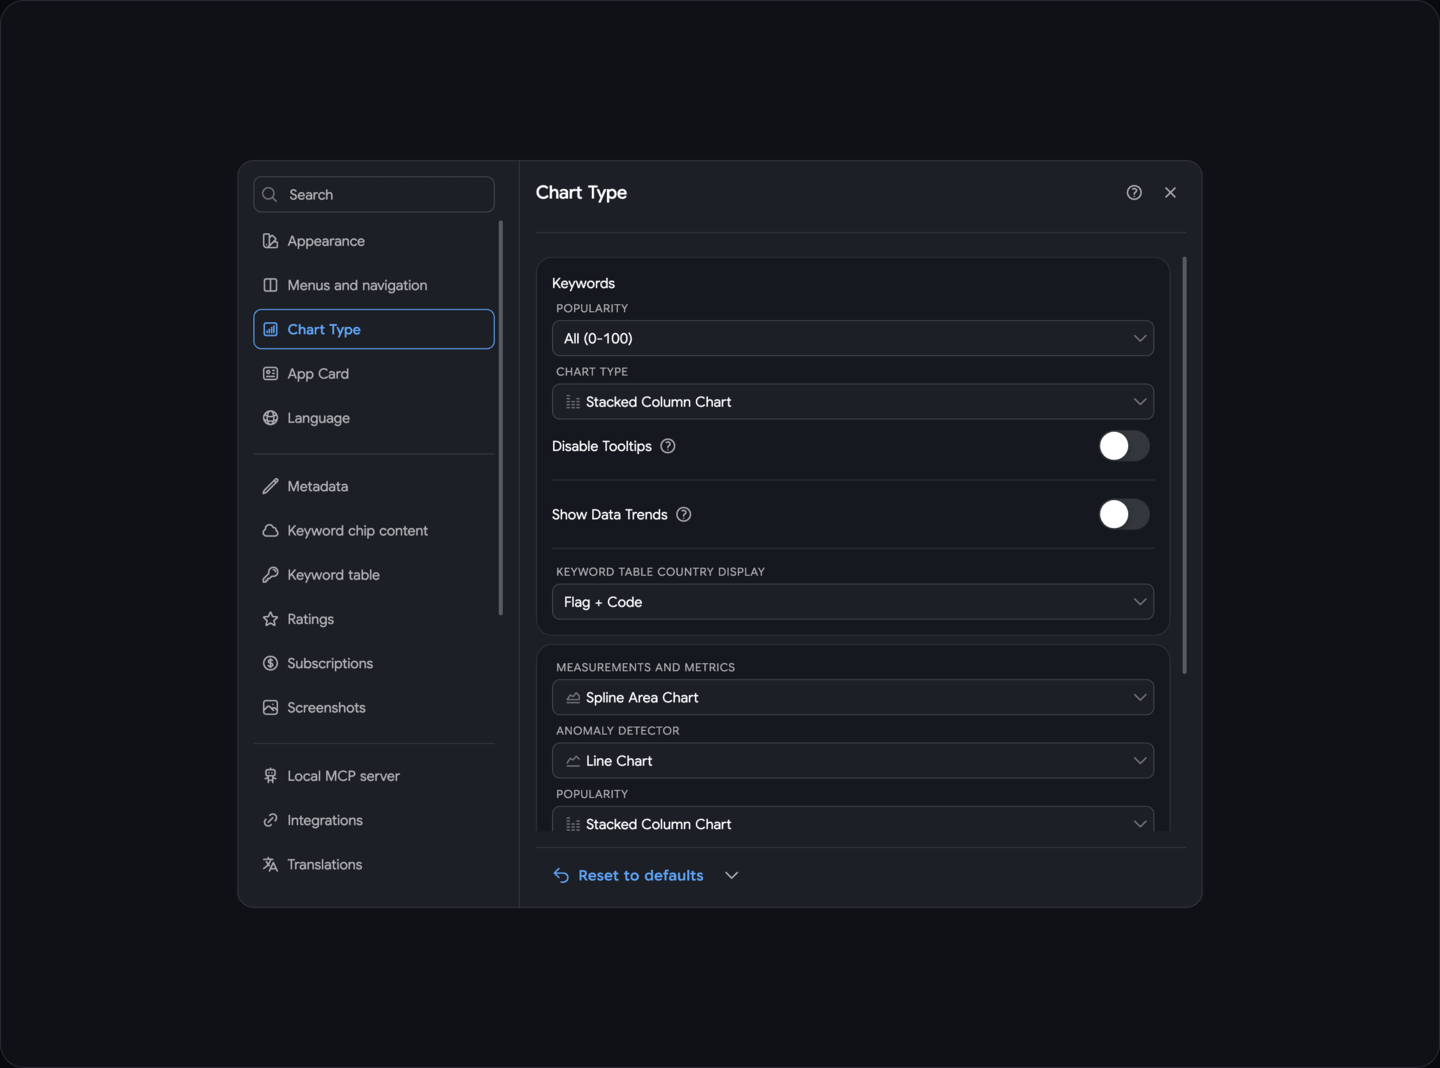Click the Integrations link icon
Screen dimensions: 1440x1068
coord(270,820)
